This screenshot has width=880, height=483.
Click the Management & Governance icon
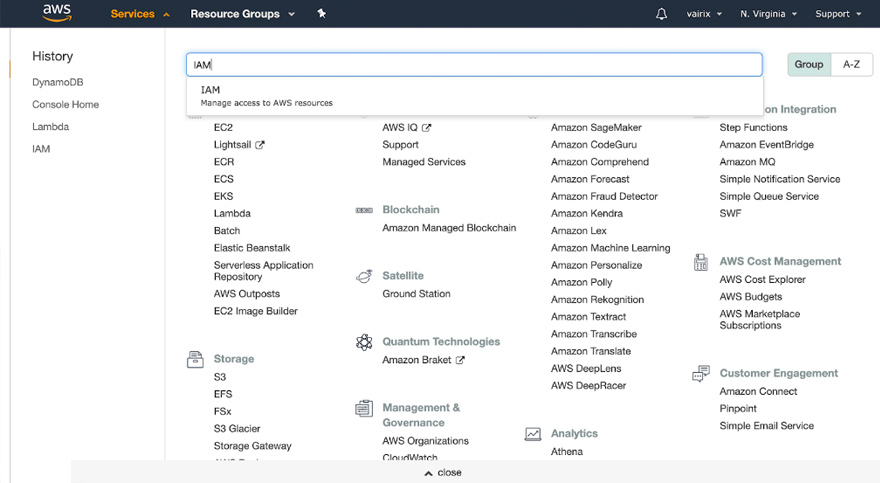[364, 408]
